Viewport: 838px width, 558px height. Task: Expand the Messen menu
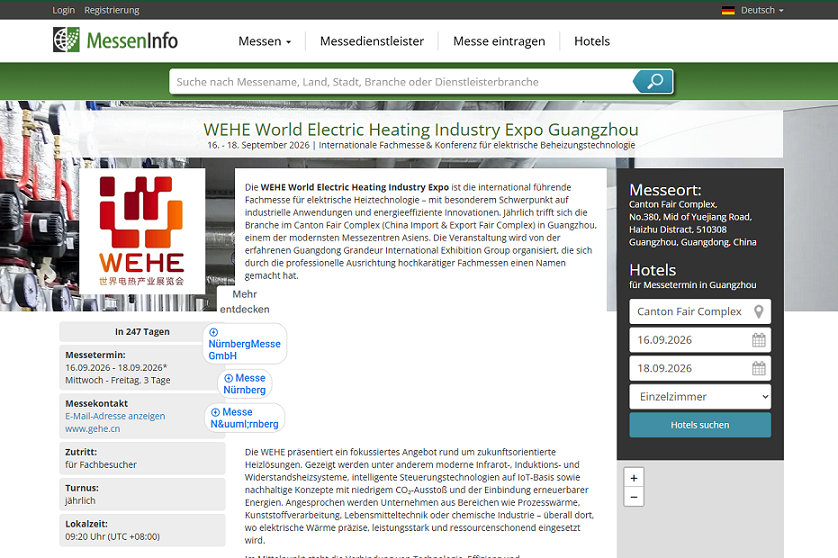point(264,41)
